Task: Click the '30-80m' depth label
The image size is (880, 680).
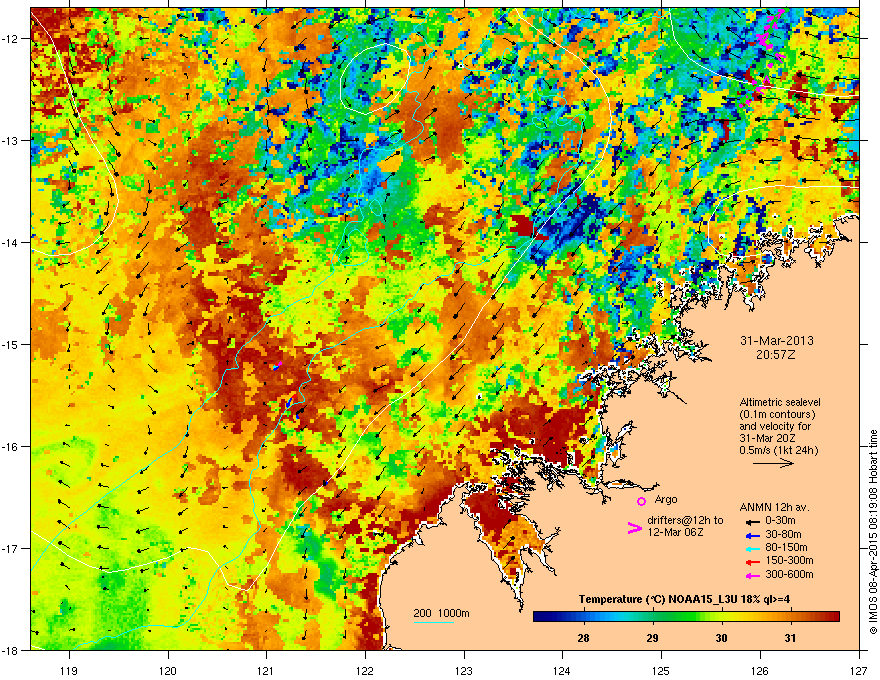Action: click(783, 534)
